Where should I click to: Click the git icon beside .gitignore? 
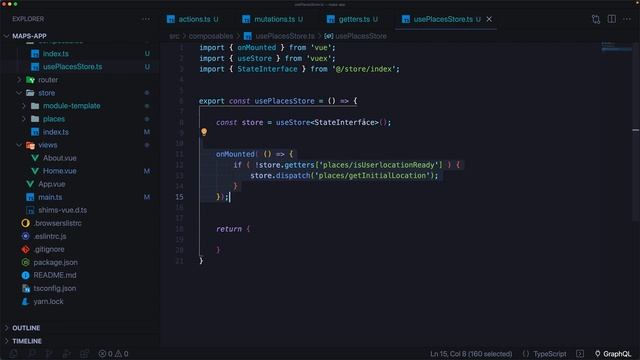pos(25,249)
